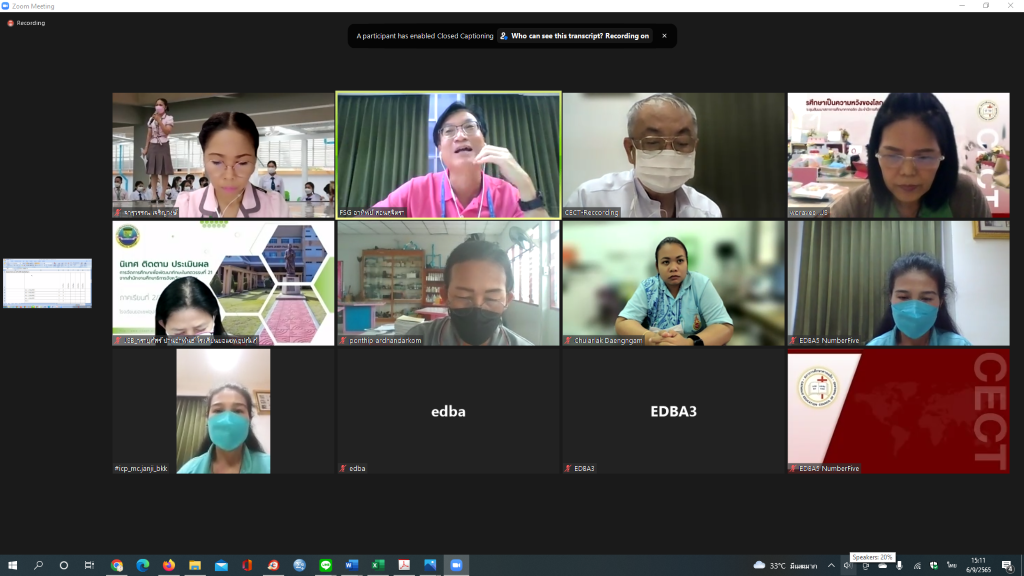Click the Zoom icon on the taskbar

click(x=456, y=565)
